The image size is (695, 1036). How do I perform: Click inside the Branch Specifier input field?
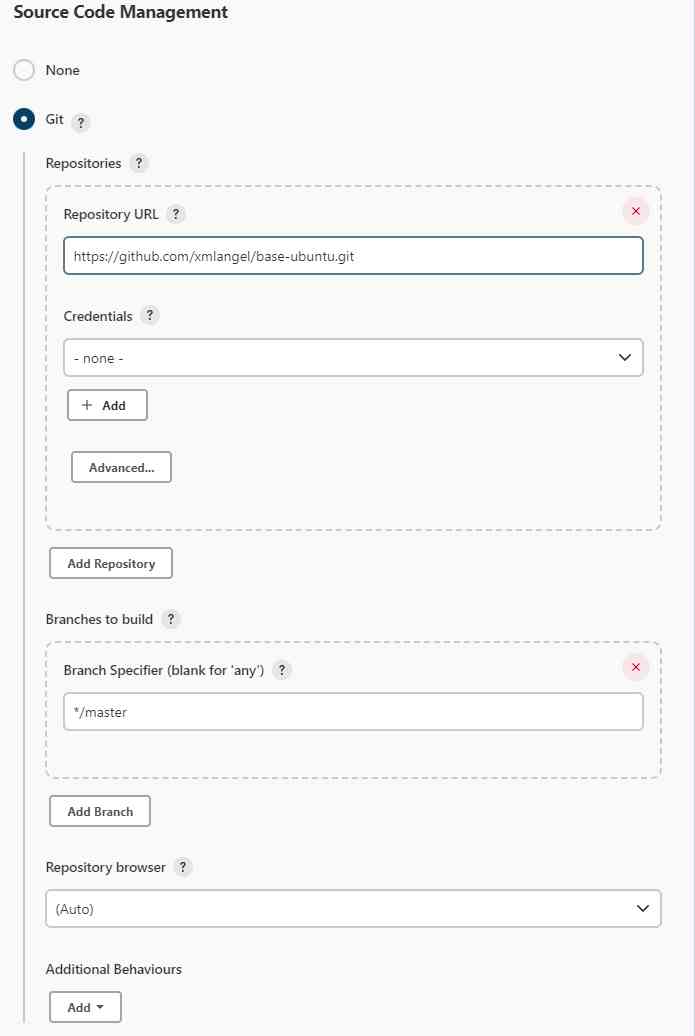[x=354, y=711]
